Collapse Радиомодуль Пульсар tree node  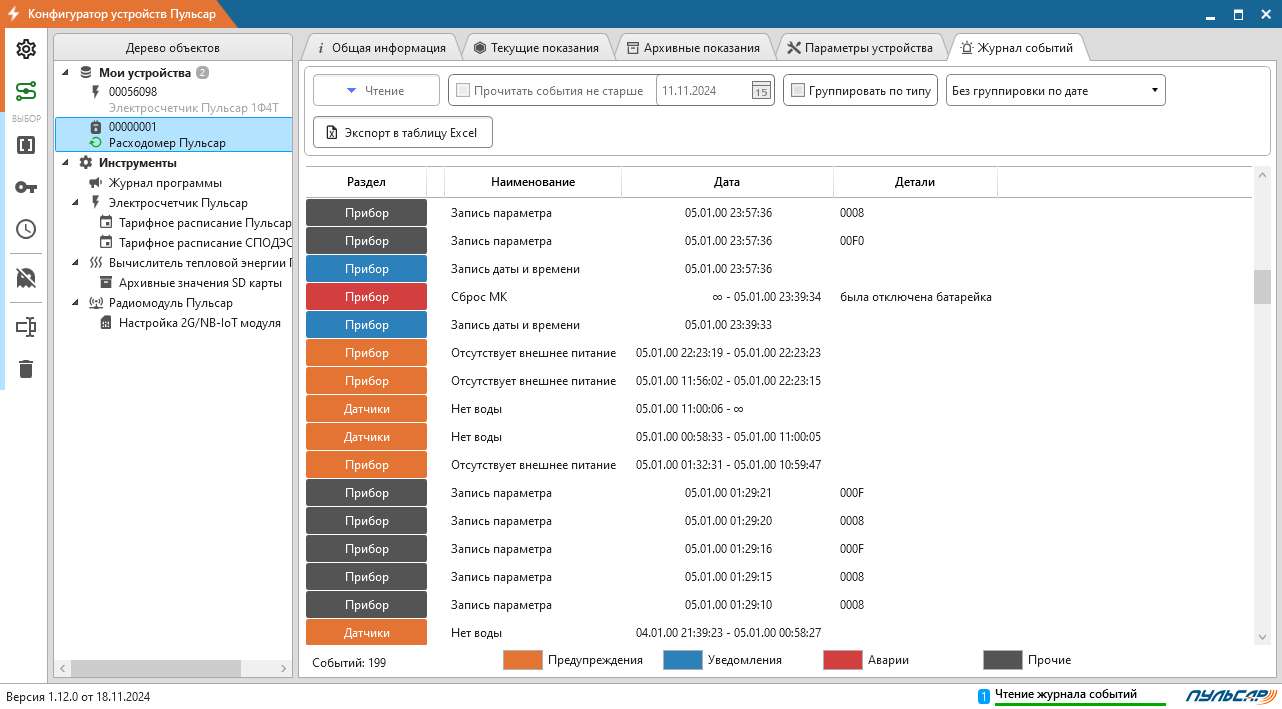76,303
